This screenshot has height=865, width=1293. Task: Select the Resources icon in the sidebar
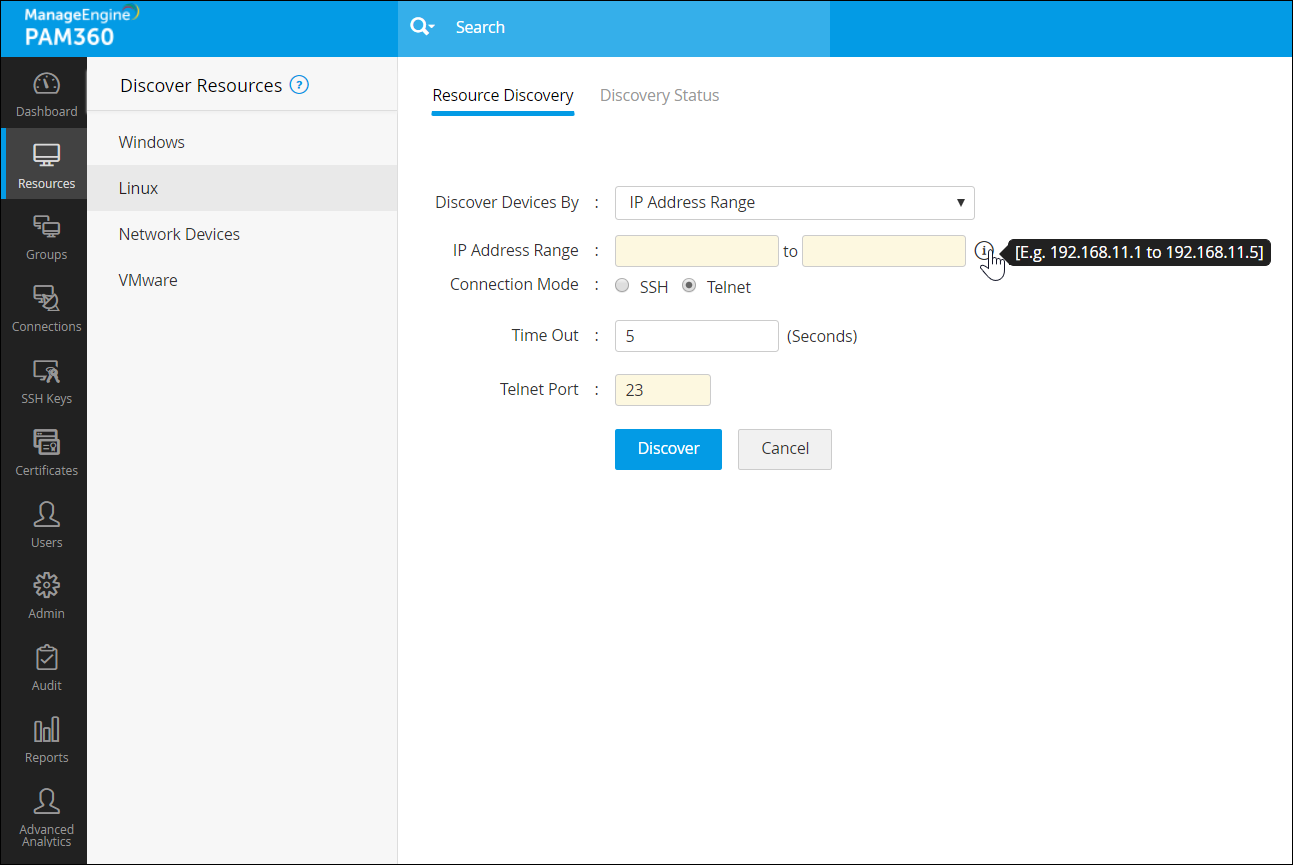coord(45,163)
